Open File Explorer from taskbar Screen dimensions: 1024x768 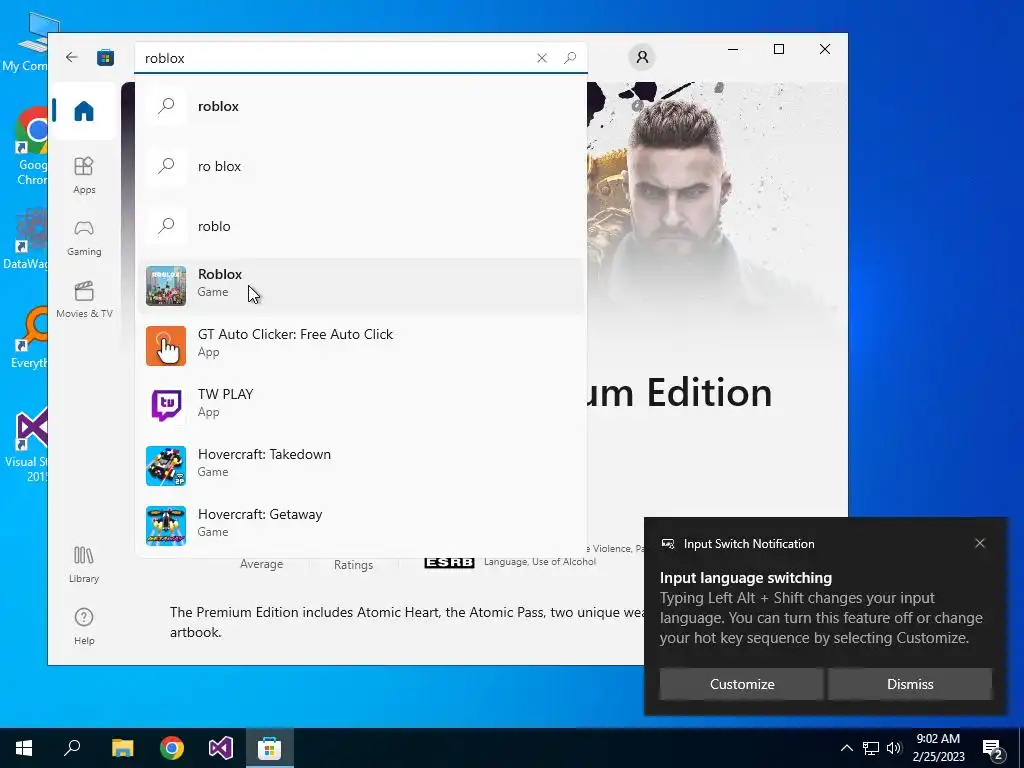[122, 748]
